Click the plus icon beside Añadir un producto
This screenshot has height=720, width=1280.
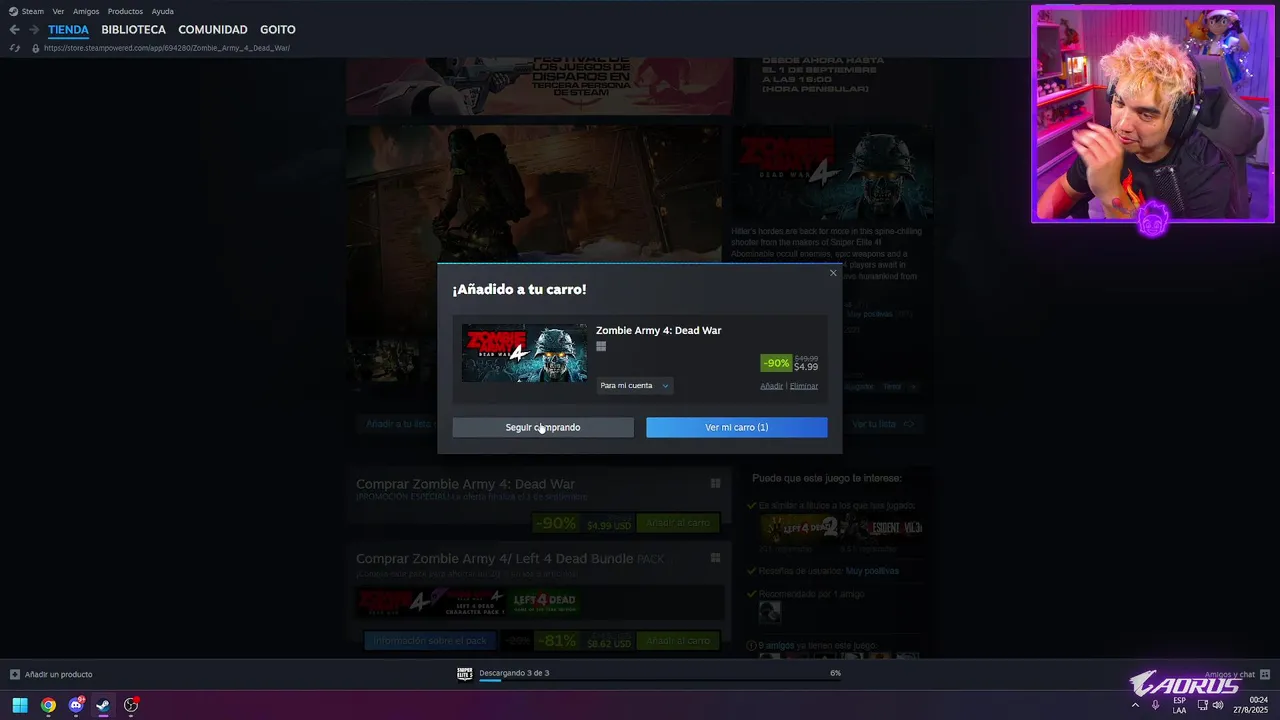point(15,675)
